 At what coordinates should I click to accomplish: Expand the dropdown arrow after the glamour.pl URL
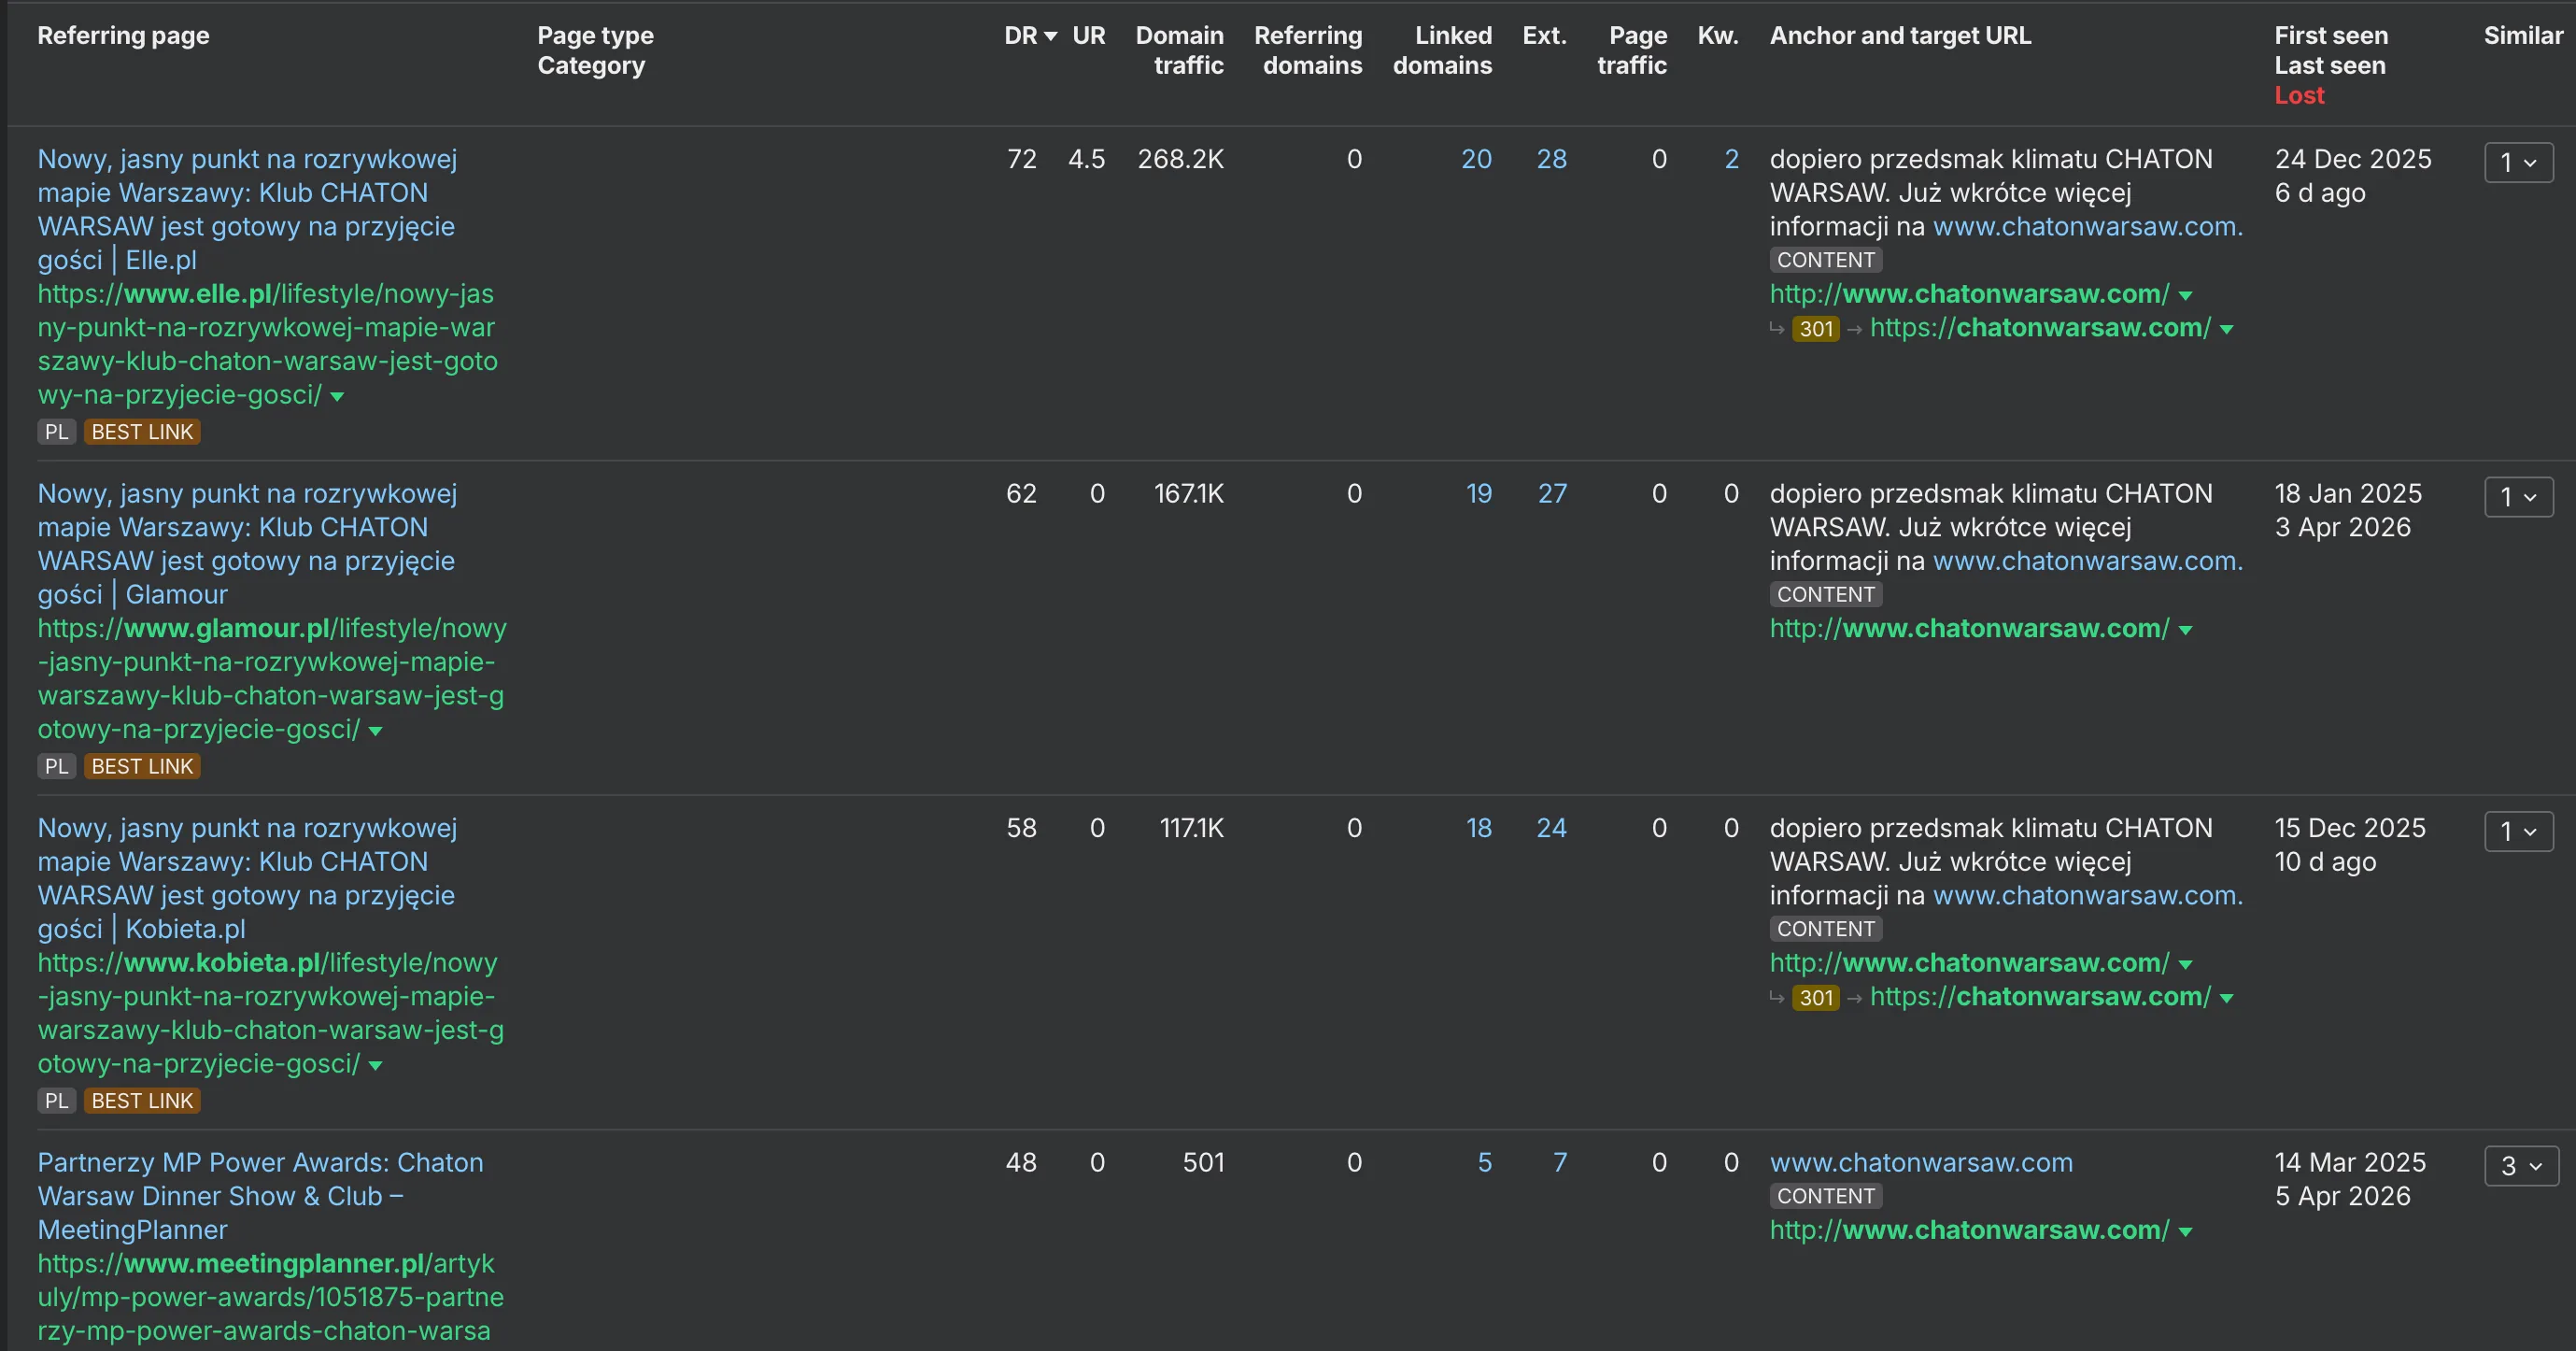click(x=375, y=731)
